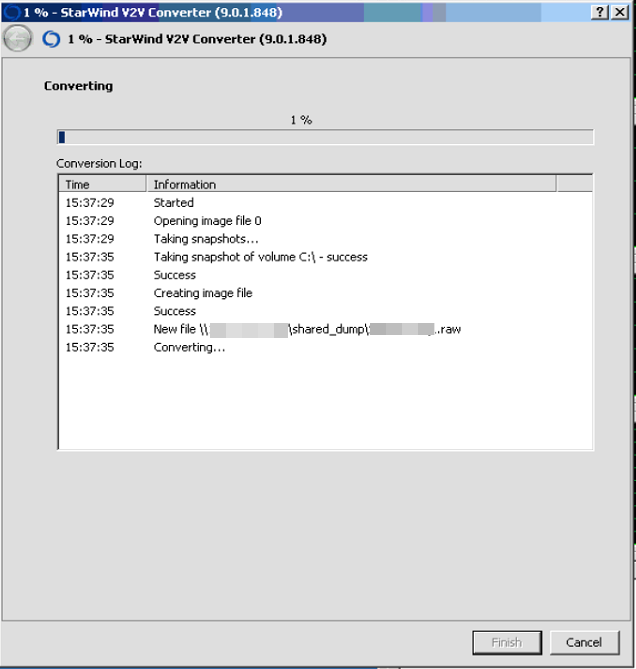The height and width of the screenshot is (669, 636).
Task: Click the StarWind logo beside the header title
Action: (x=51, y=39)
